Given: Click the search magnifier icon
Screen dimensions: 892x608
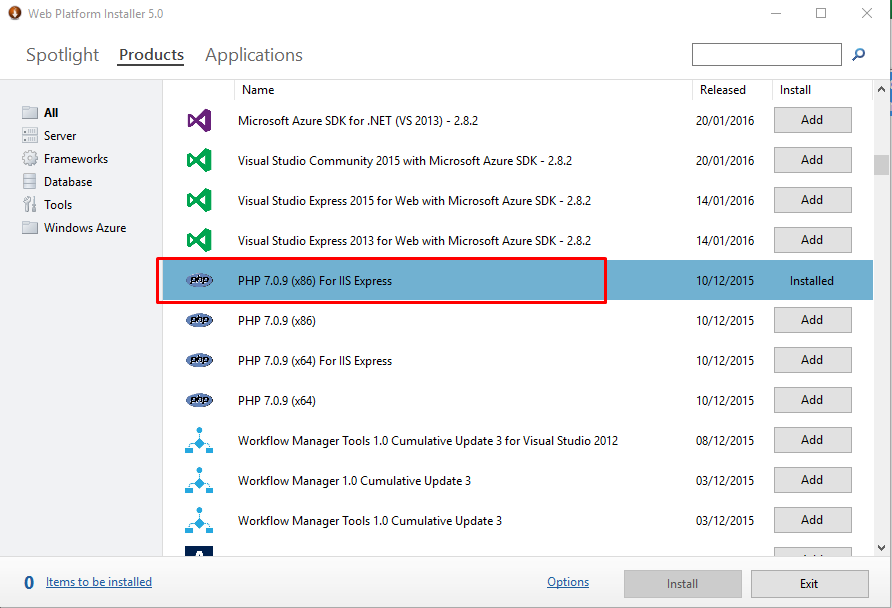Looking at the screenshot, I should click(x=858, y=55).
